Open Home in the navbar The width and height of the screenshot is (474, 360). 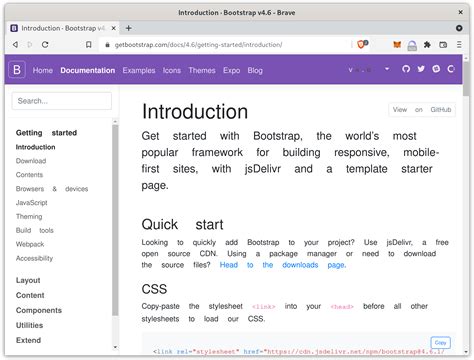(43, 70)
